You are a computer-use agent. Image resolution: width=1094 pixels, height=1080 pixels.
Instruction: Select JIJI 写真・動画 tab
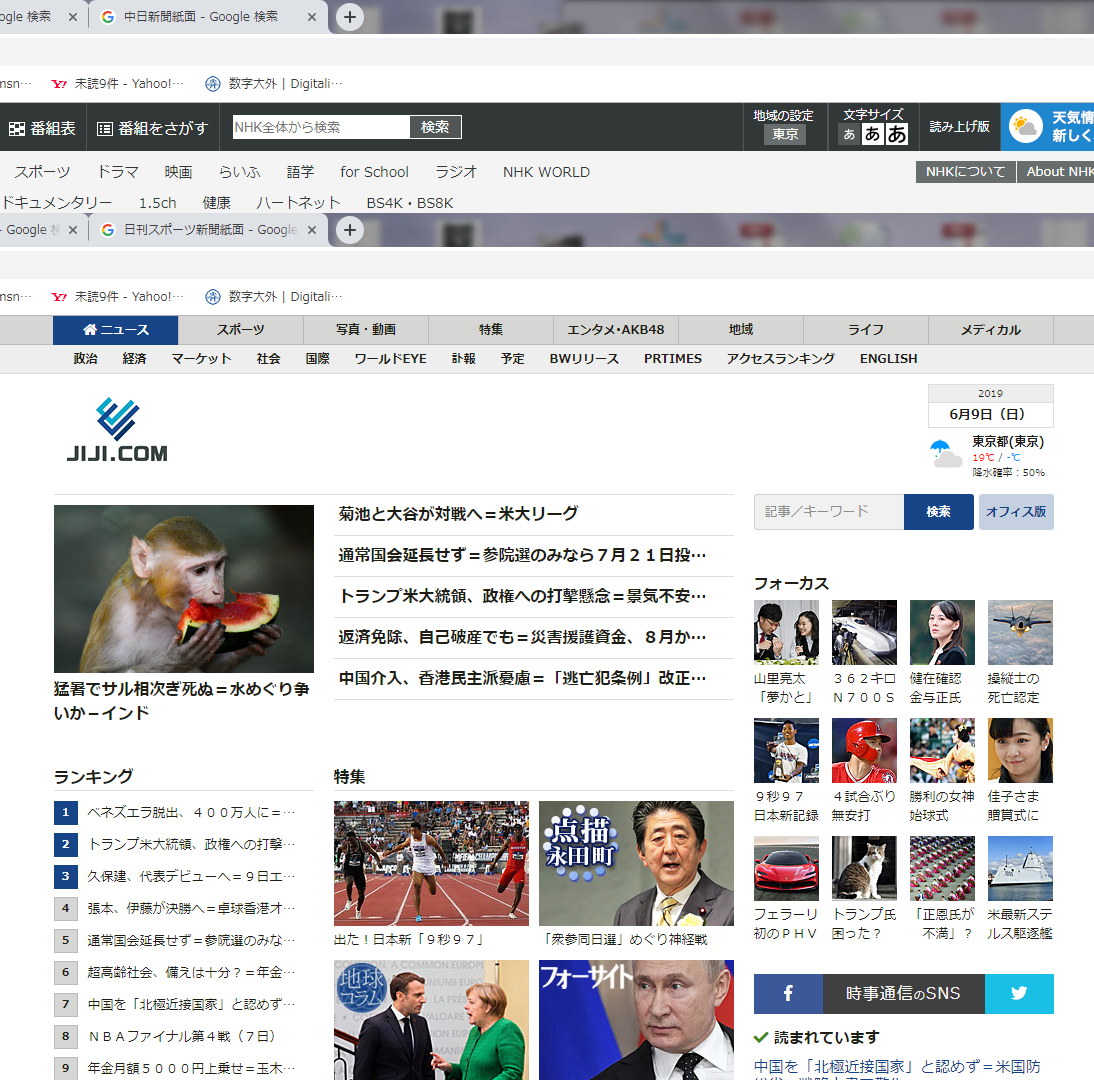[x=366, y=330]
